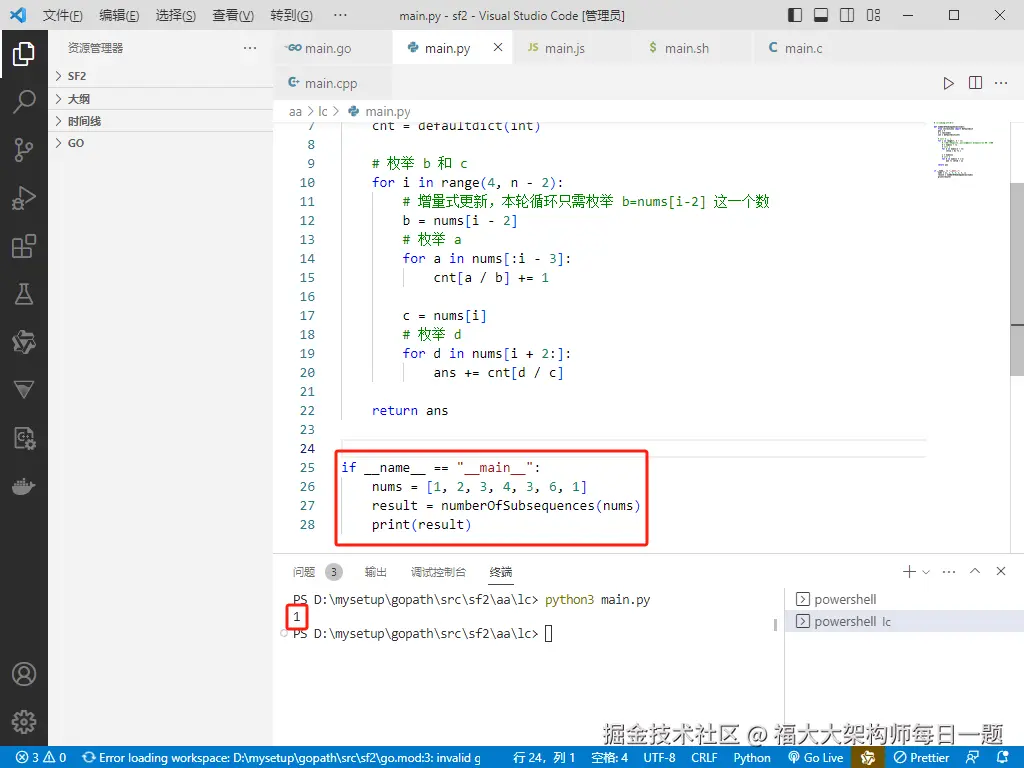
Task: Open the Source Control view icon
Action: [x=24, y=150]
